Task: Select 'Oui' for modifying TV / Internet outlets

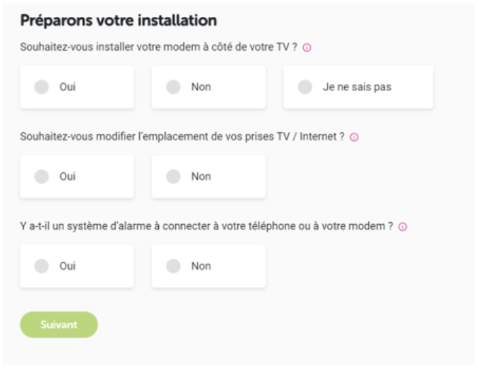Action: click(77, 176)
